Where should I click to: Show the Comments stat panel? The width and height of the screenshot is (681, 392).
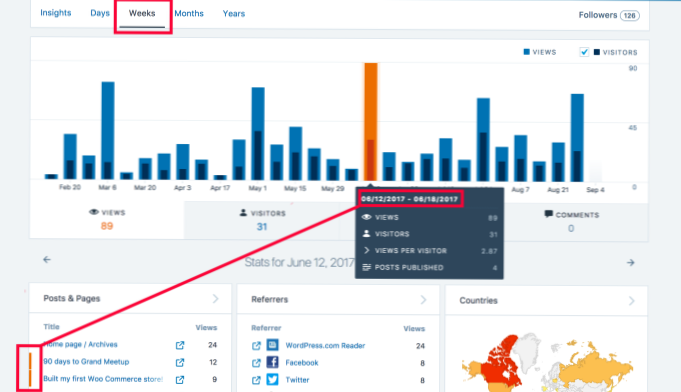[571, 221]
